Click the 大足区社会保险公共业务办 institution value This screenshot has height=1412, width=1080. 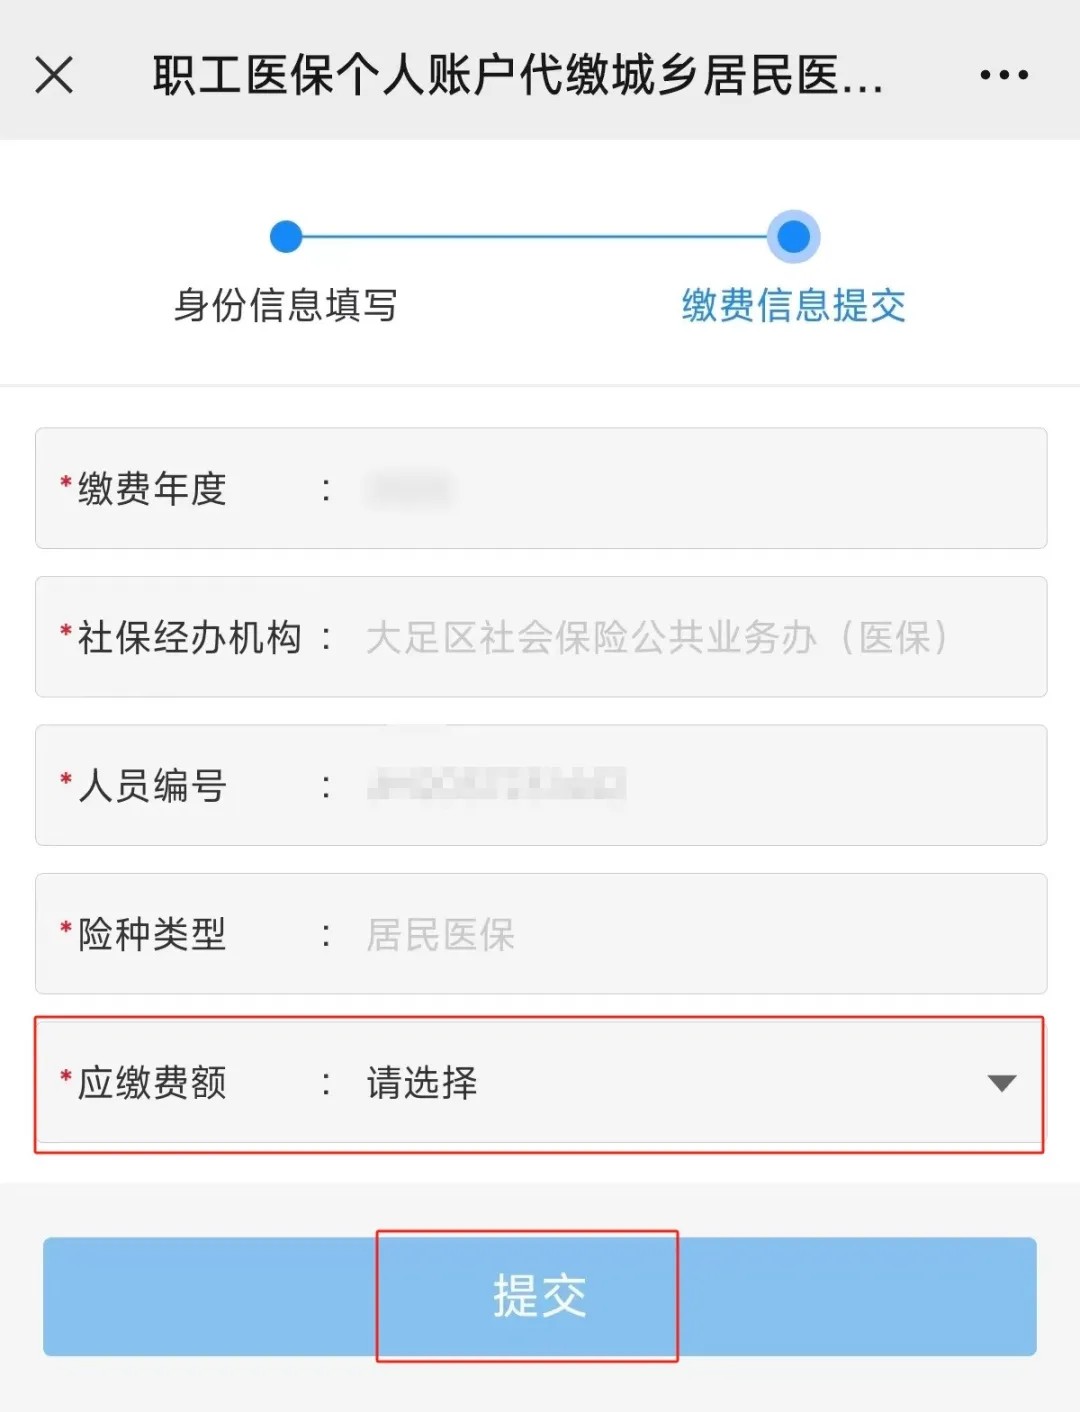click(x=656, y=637)
